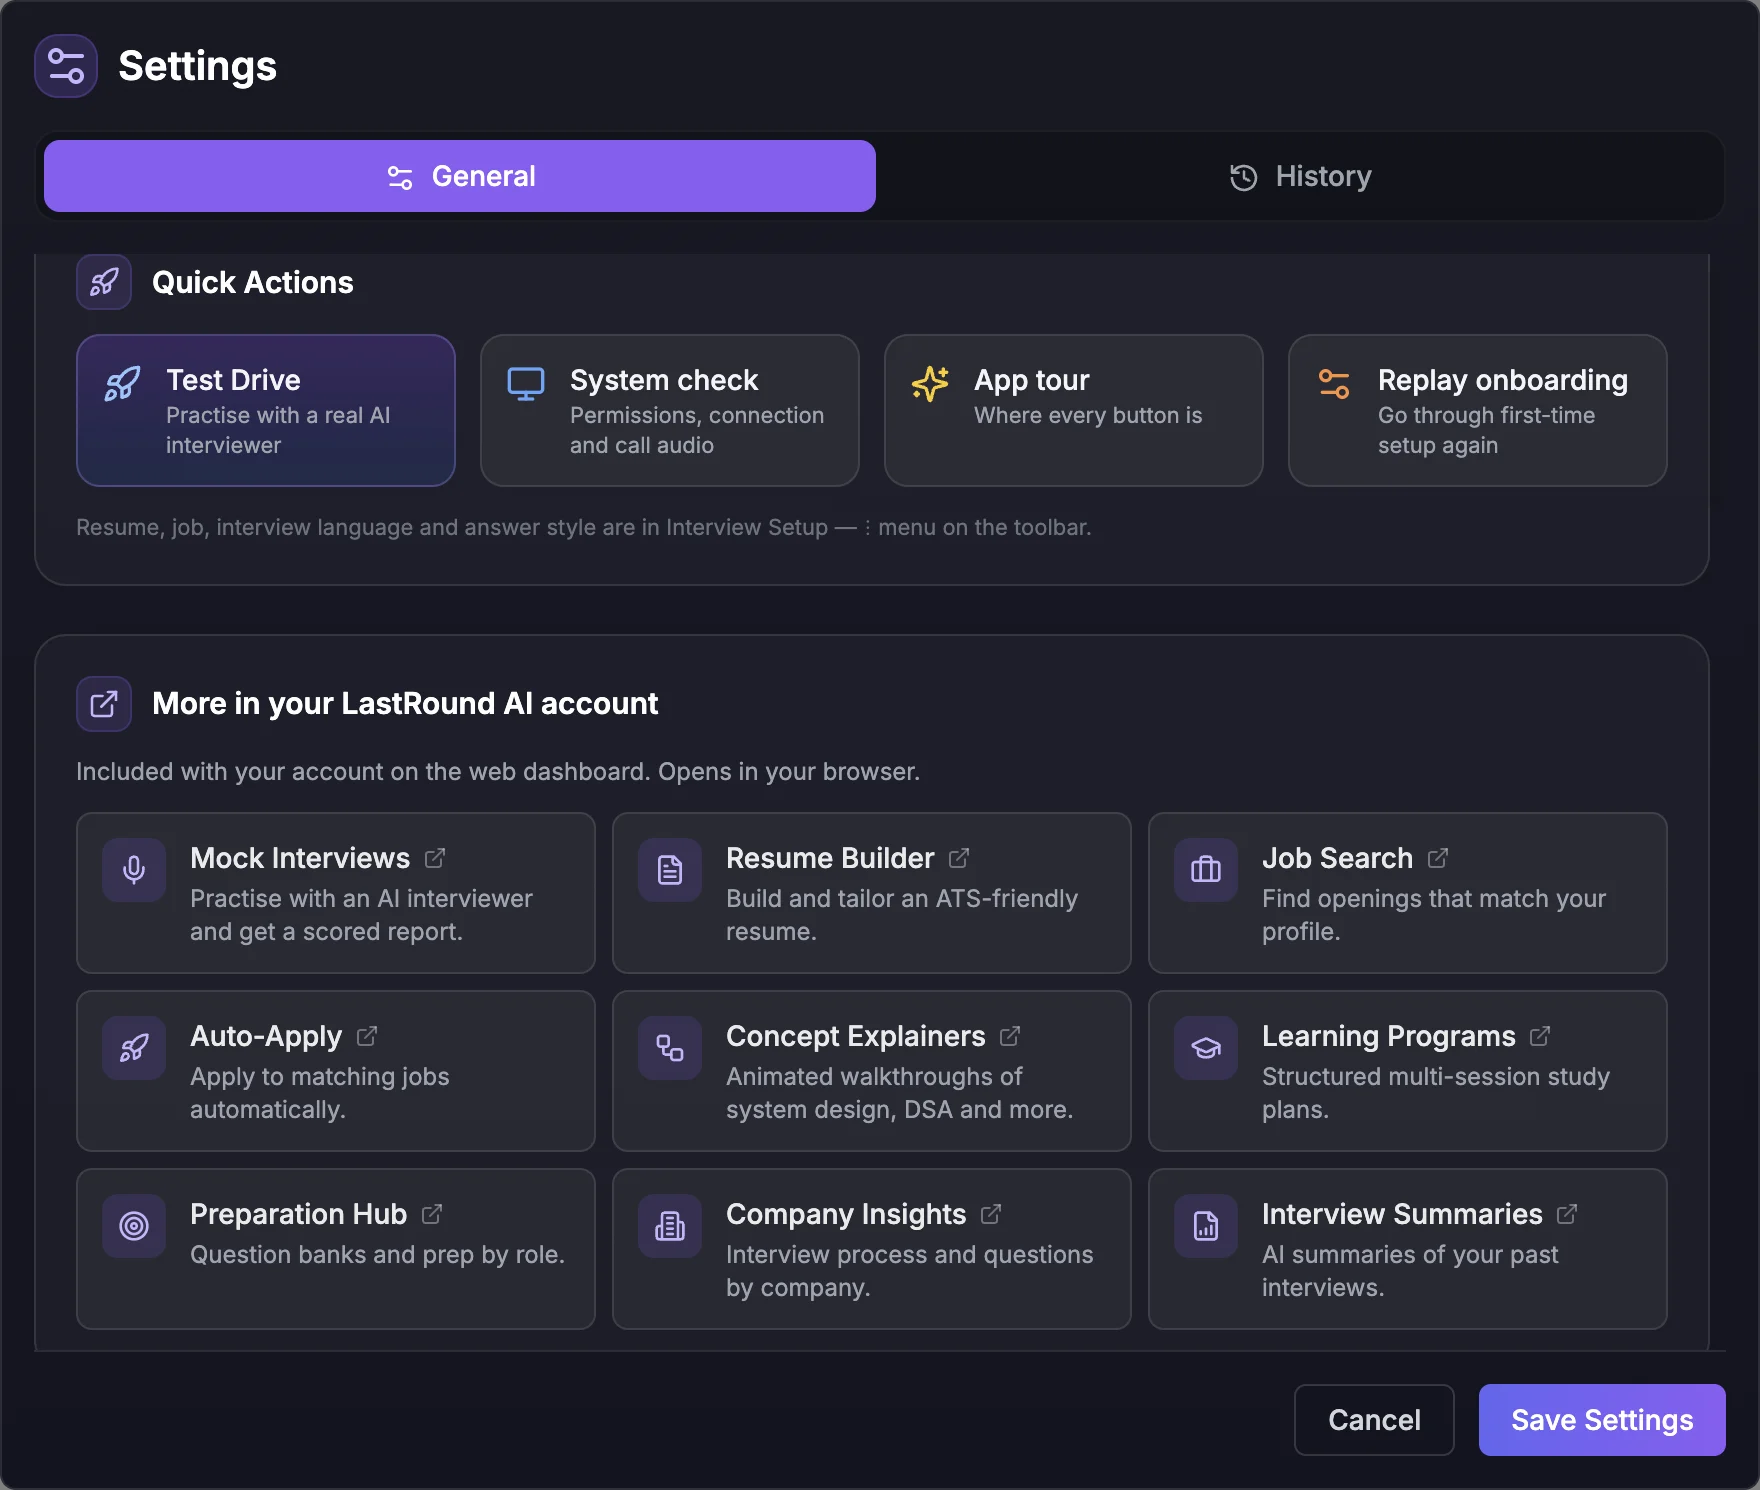
Task: Open the History tab
Action: 1300,176
